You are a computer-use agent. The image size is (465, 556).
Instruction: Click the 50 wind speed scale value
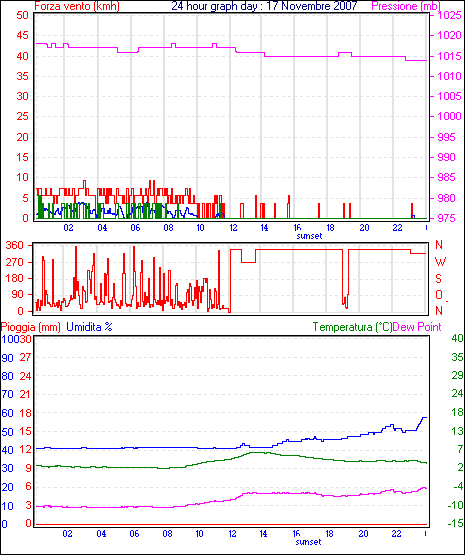[22, 15]
